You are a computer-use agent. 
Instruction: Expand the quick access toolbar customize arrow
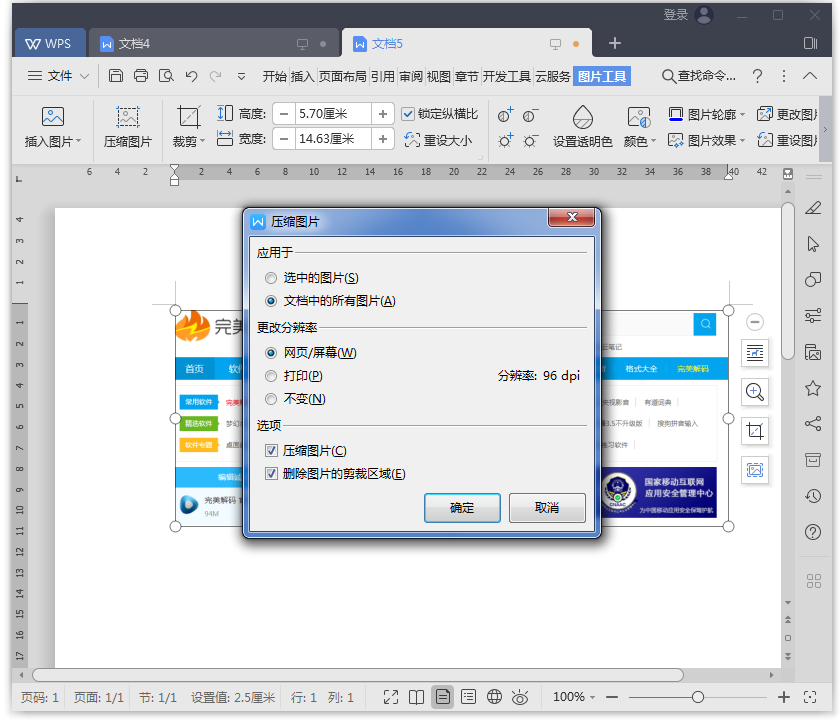(x=241, y=76)
